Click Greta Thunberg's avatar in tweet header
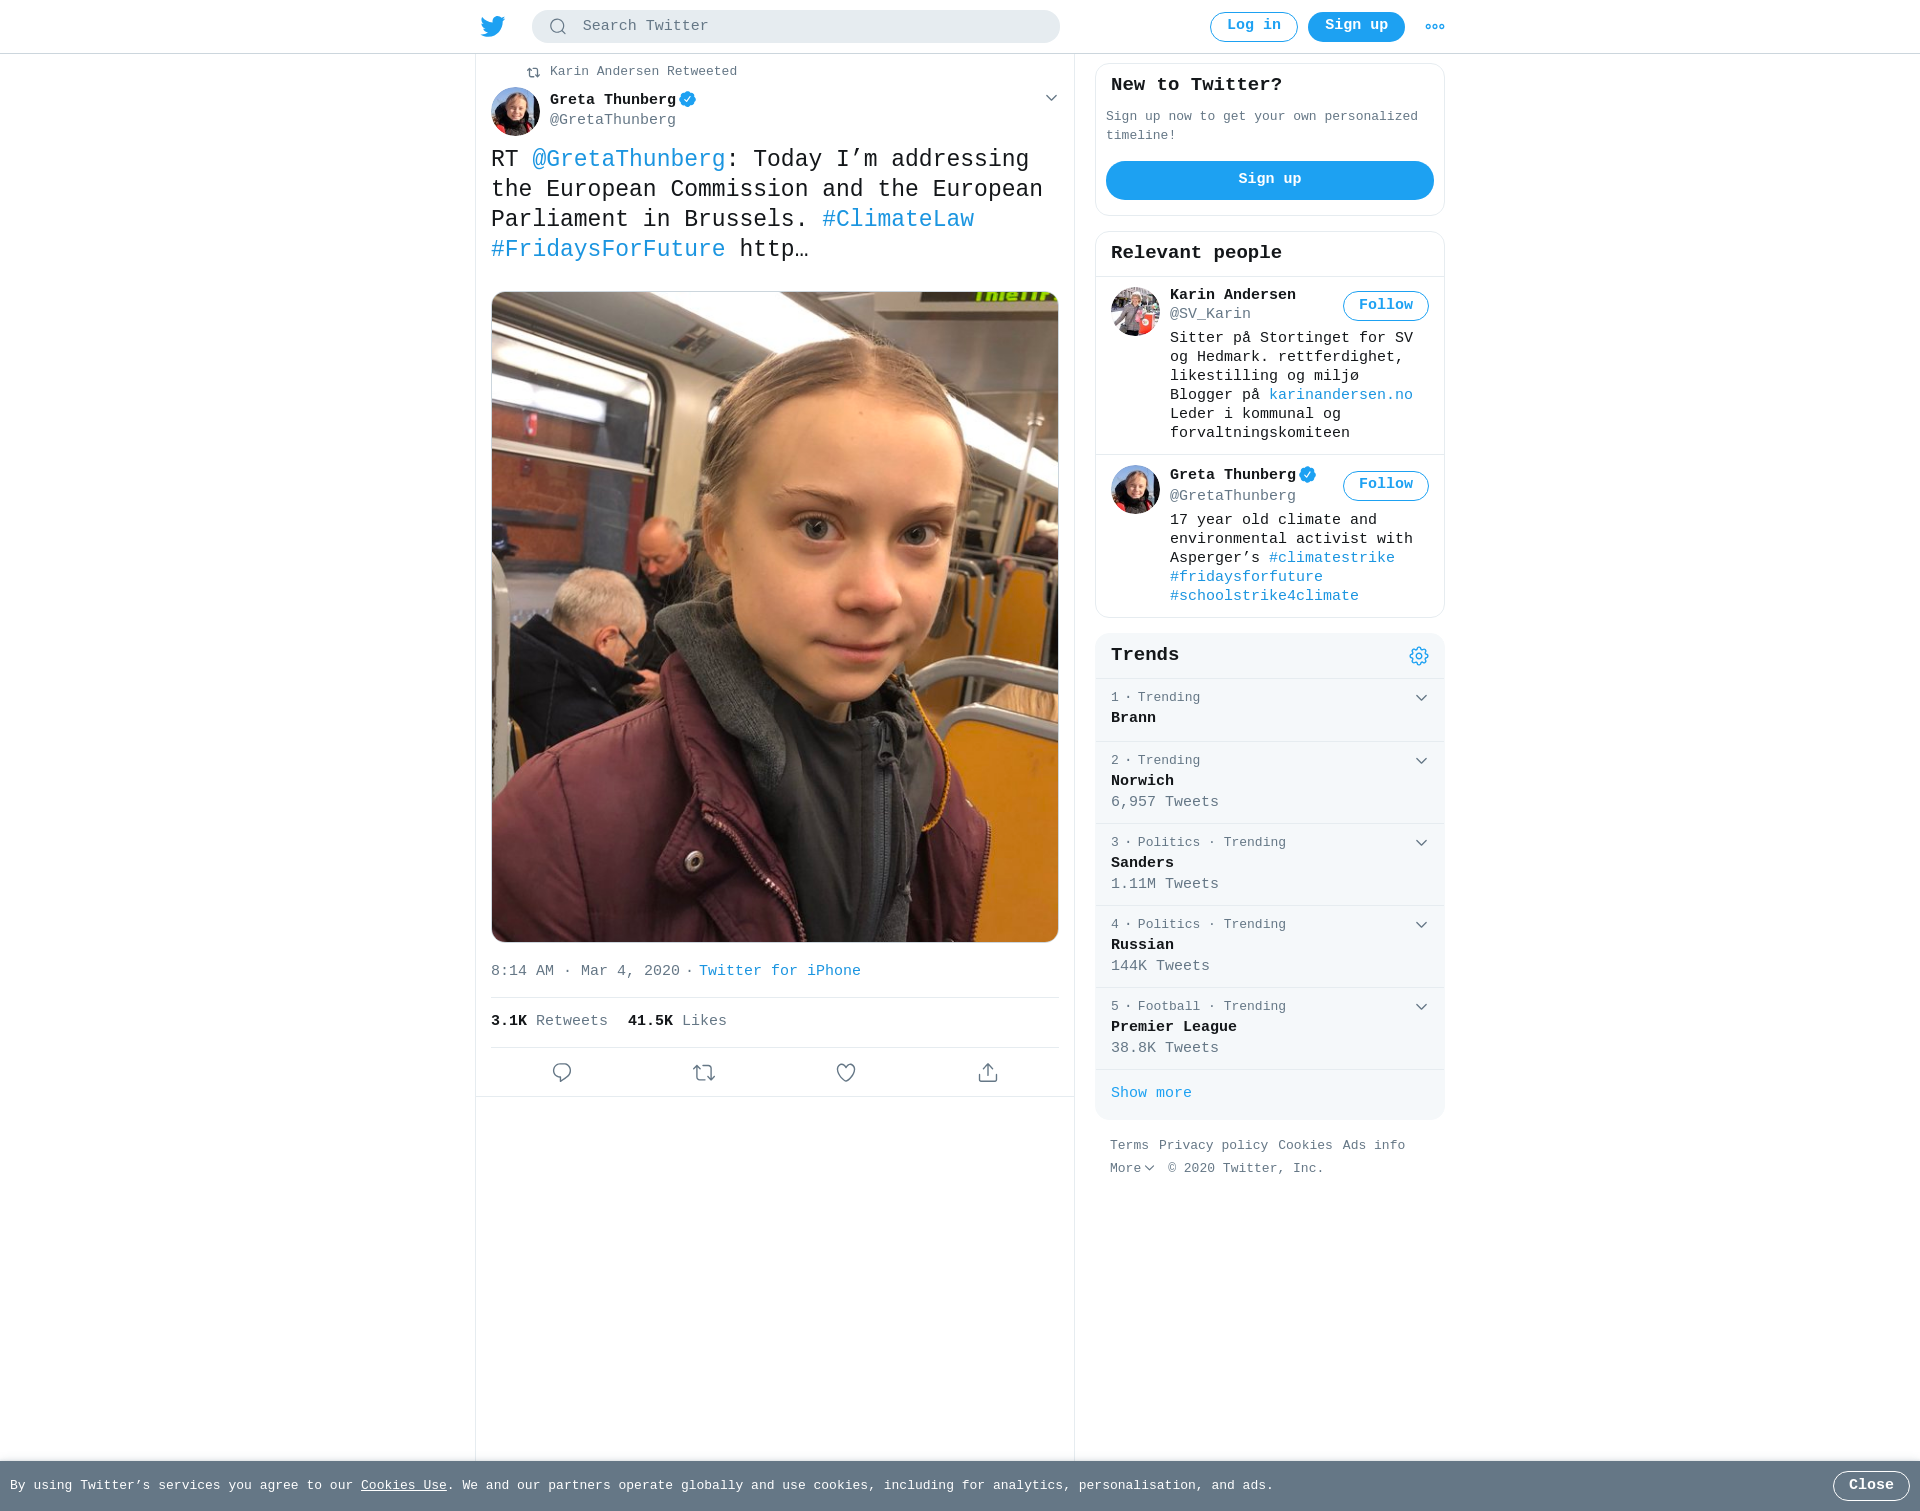 point(515,111)
